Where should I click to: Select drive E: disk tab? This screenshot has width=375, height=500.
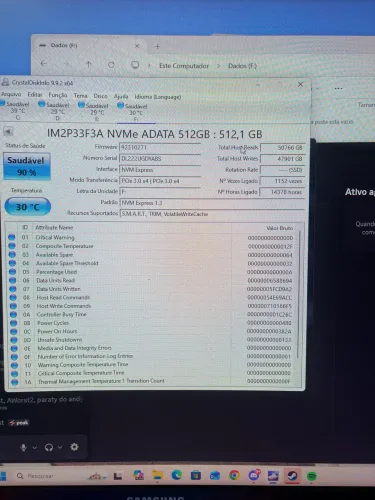point(94,112)
